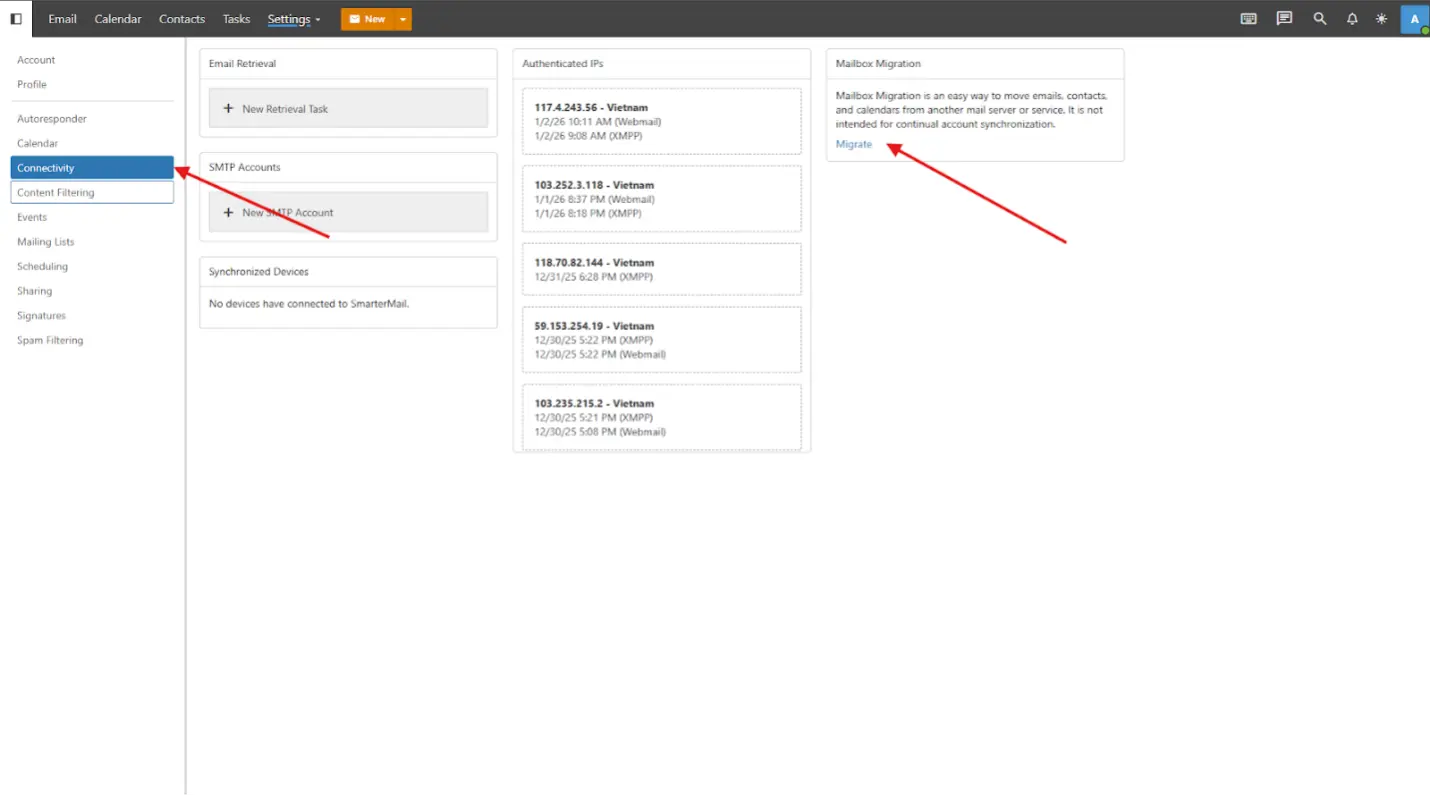Image resolution: width=1430 pixels, height=797 pixels.
Task: Open Signatures settings
Action: click(x=92, y=315)
